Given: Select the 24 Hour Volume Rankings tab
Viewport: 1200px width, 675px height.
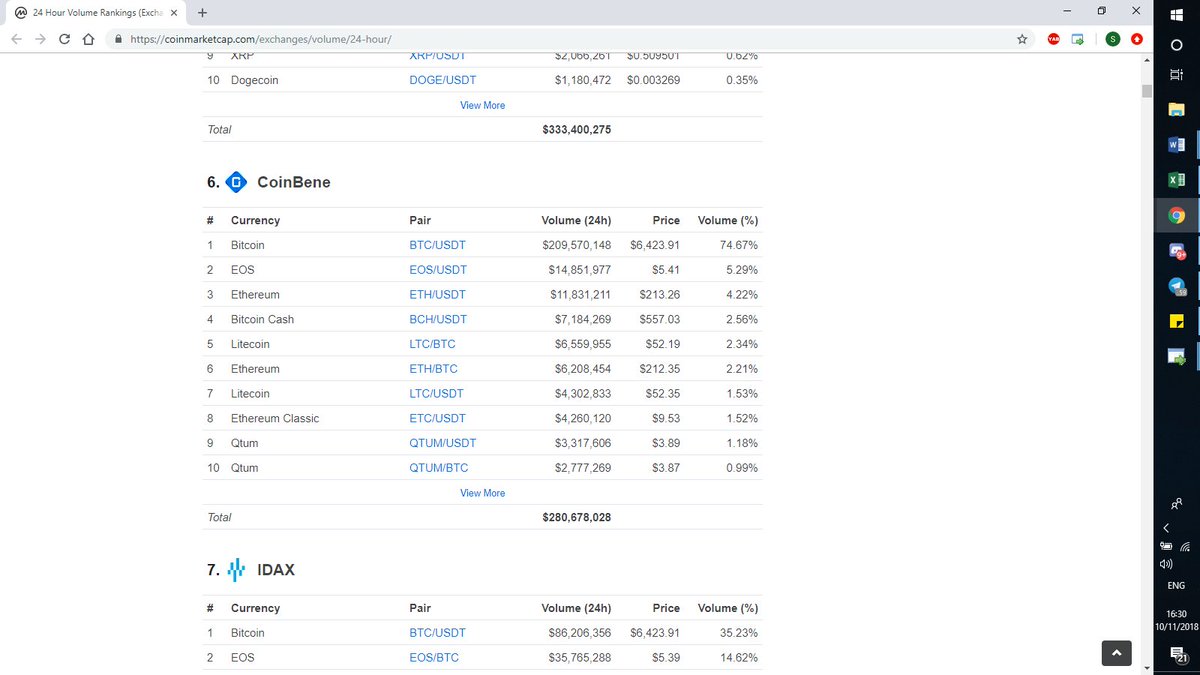Looking at the screenshot, I should pos(97,13).
